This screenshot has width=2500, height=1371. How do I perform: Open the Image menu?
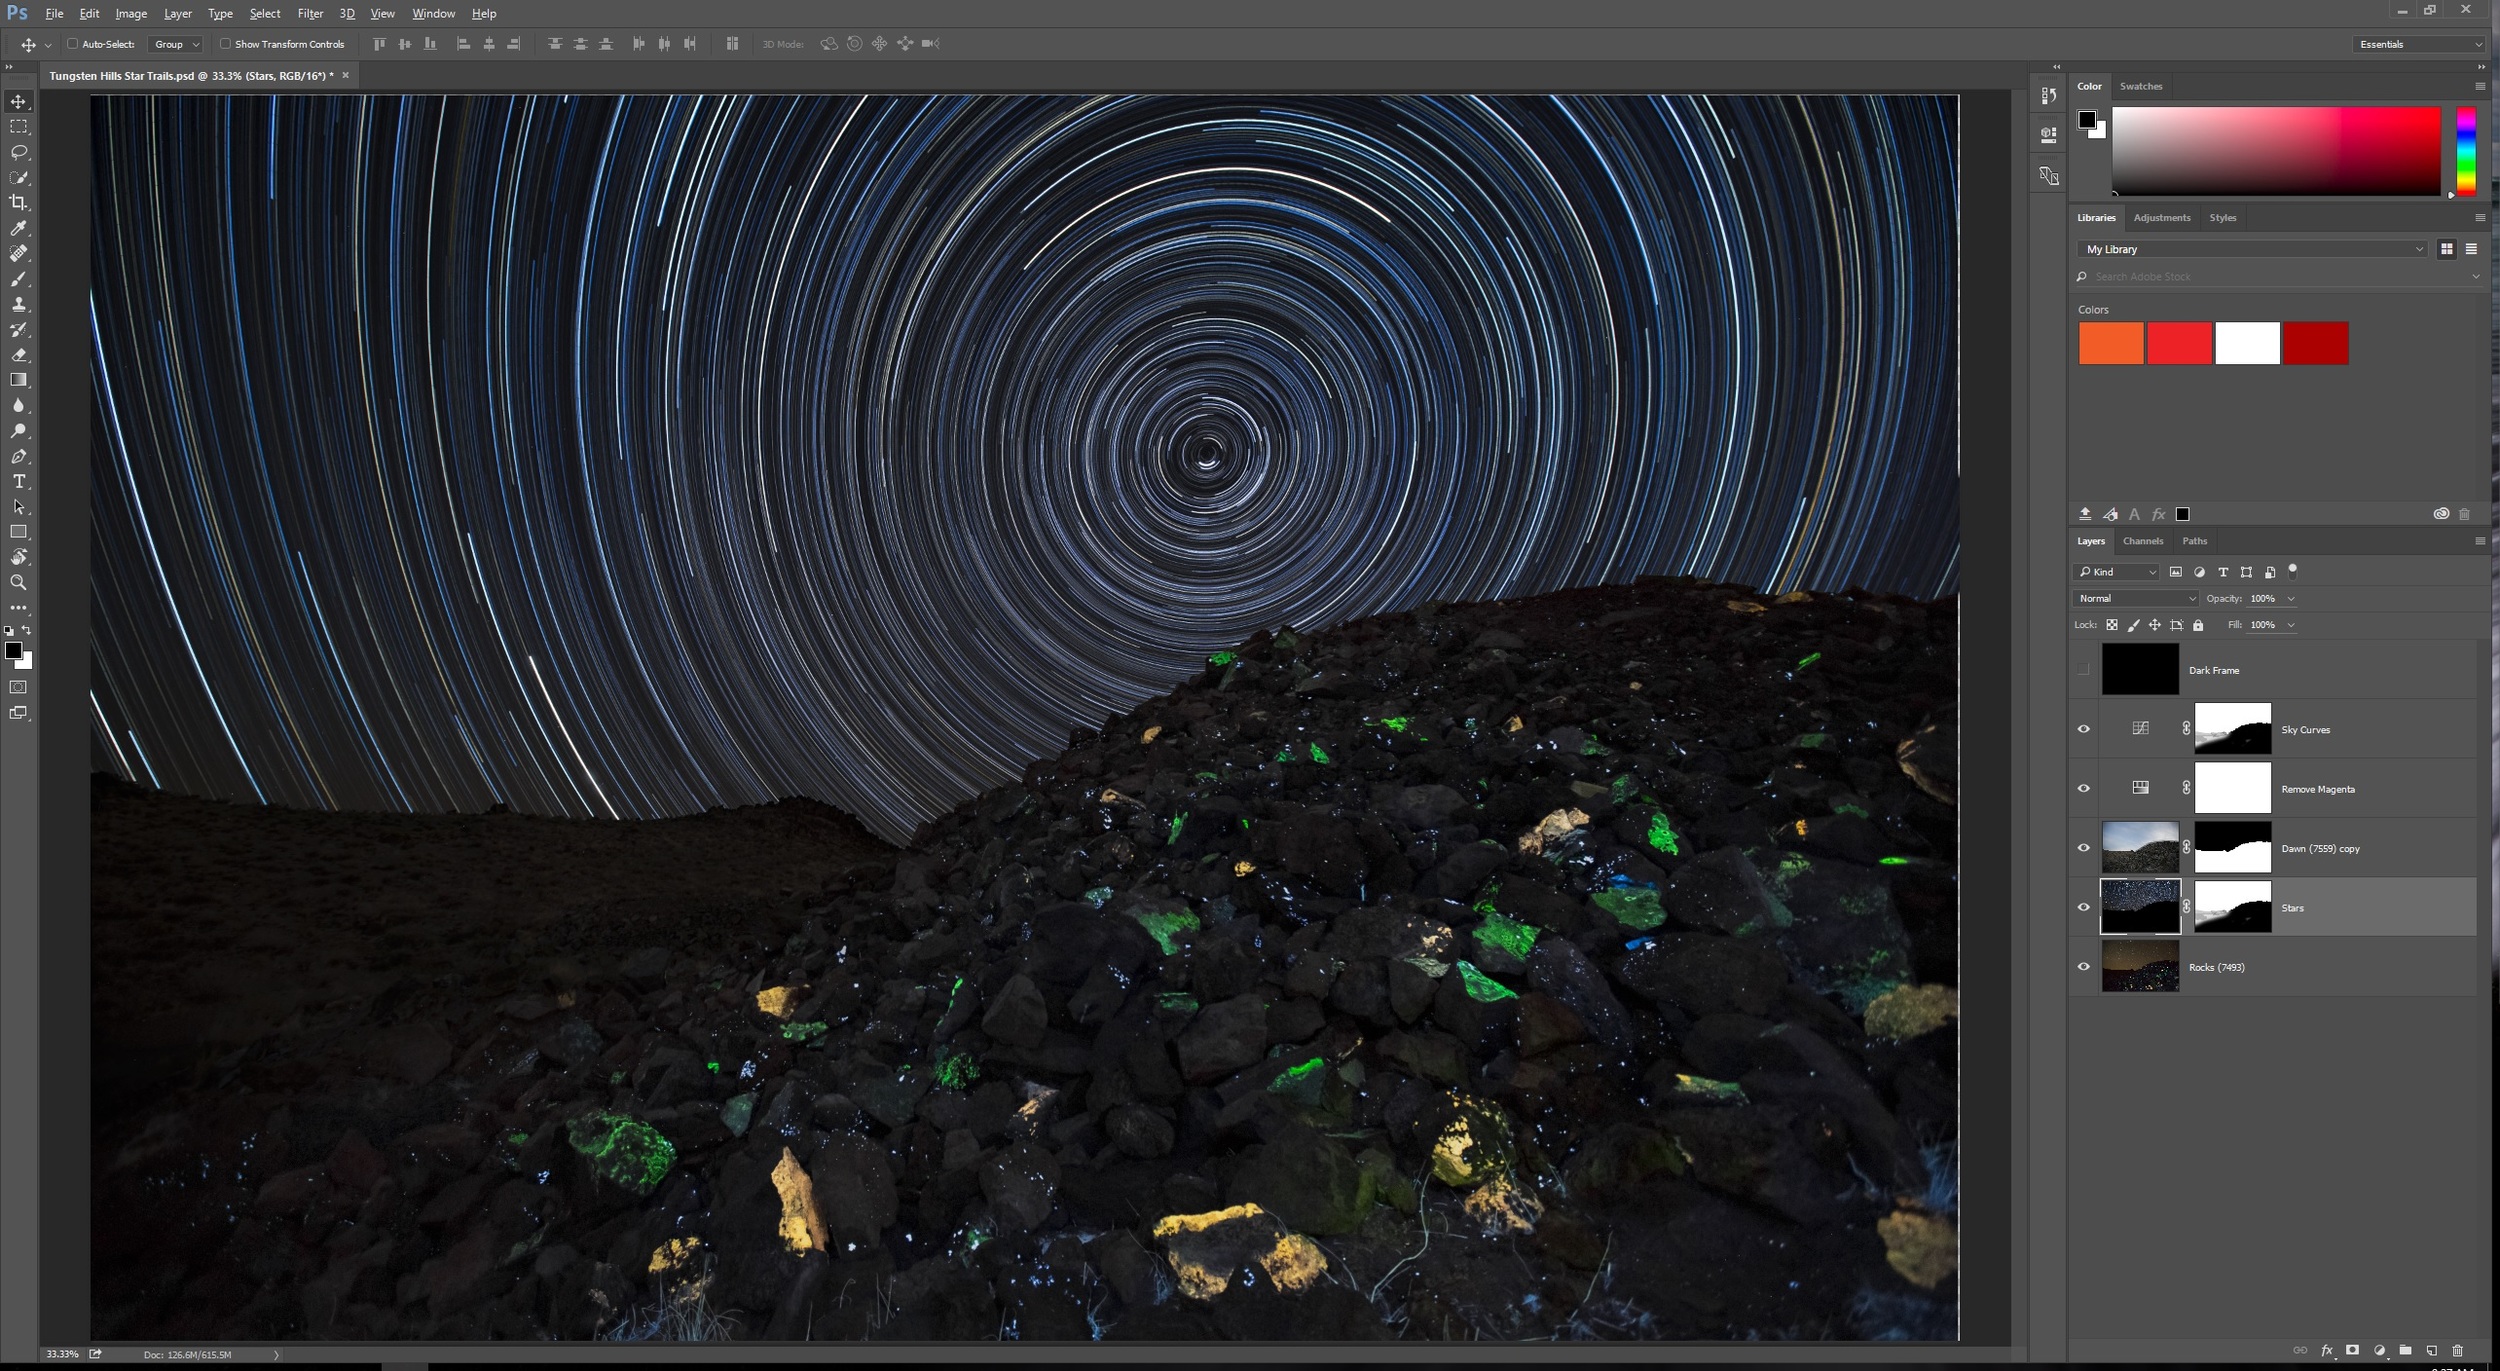(131, 13)
